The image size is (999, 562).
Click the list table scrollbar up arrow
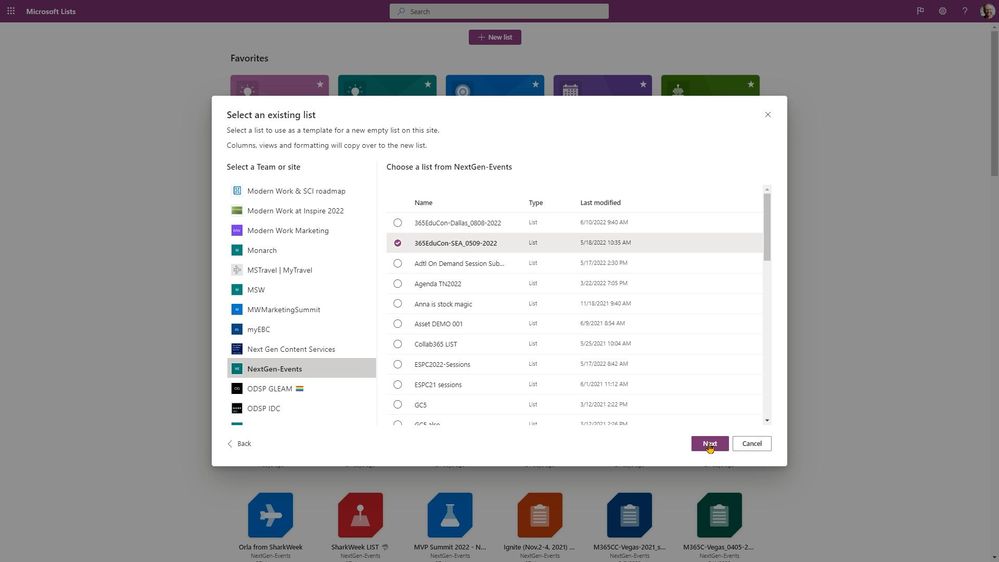pyautogui.click(x=767, y=189)
